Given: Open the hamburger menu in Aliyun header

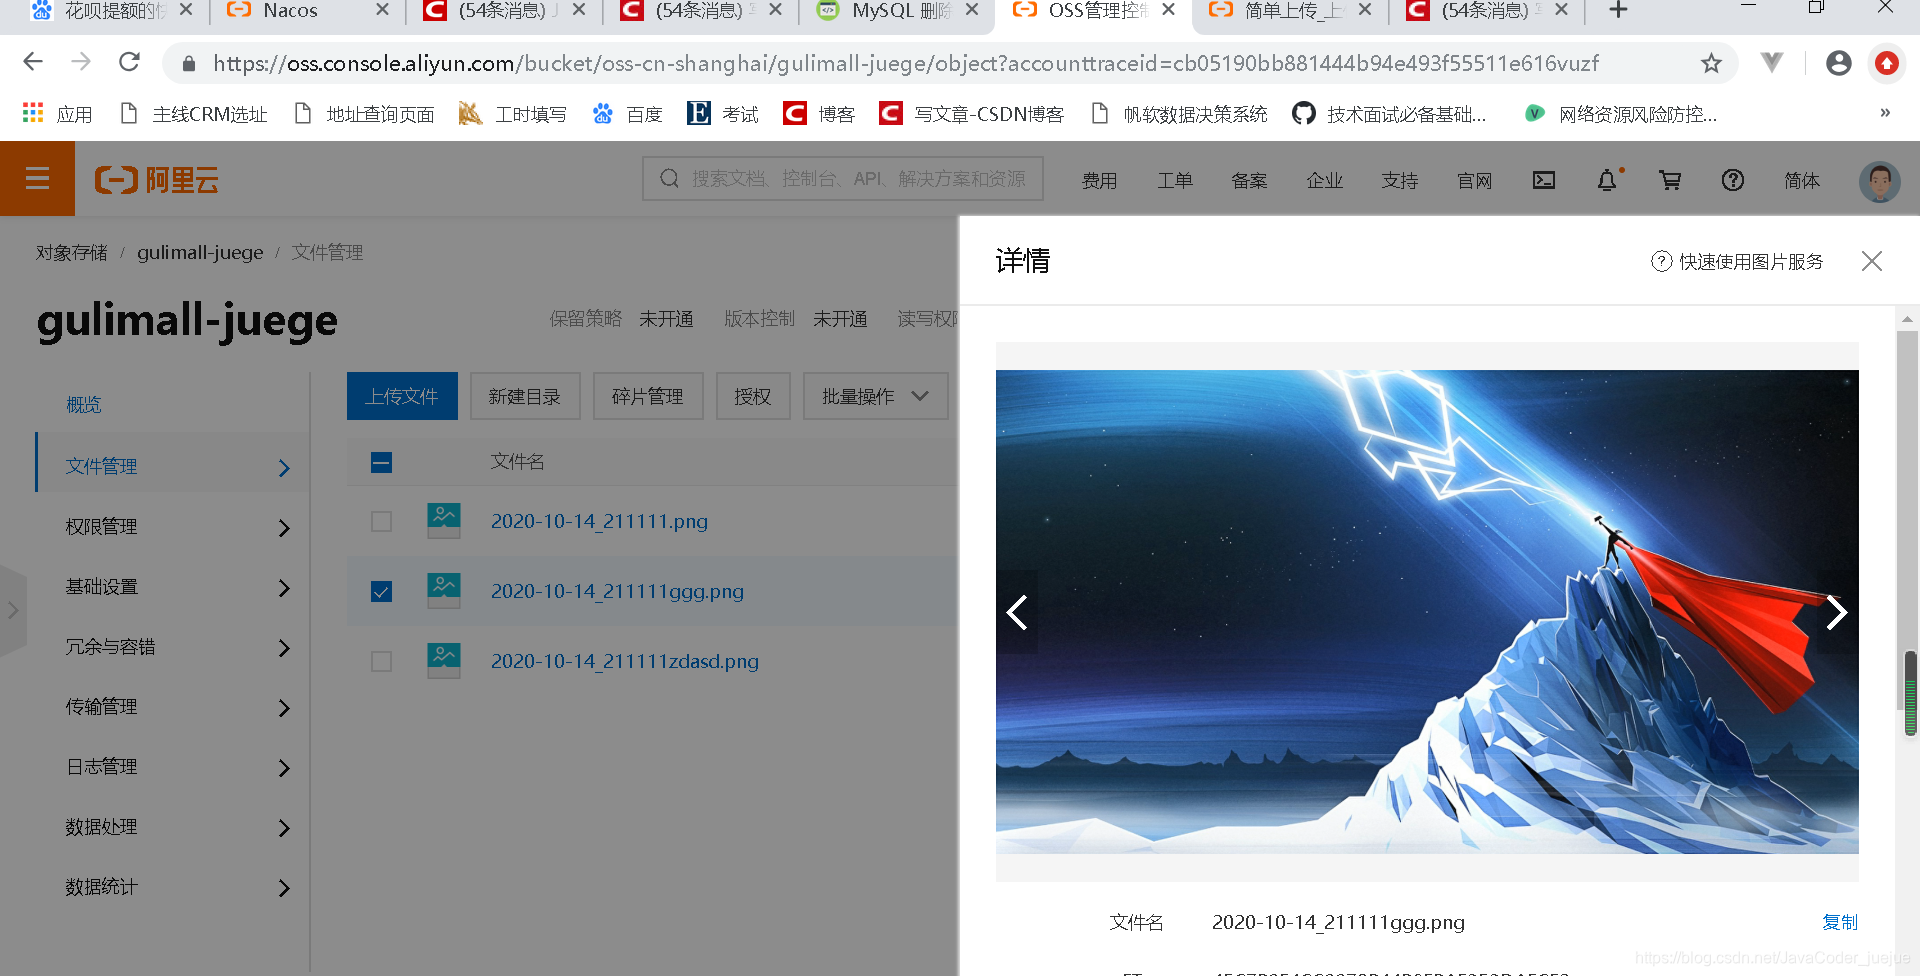Looking at the screenshot, I should (x=37, y=179).
